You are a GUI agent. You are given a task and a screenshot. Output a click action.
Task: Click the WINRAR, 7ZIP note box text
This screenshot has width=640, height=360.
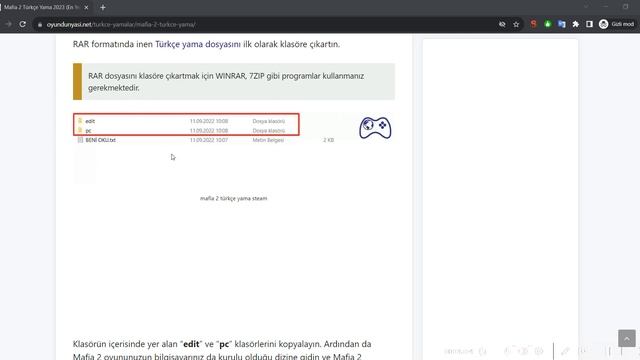click(x=226, y=82)
